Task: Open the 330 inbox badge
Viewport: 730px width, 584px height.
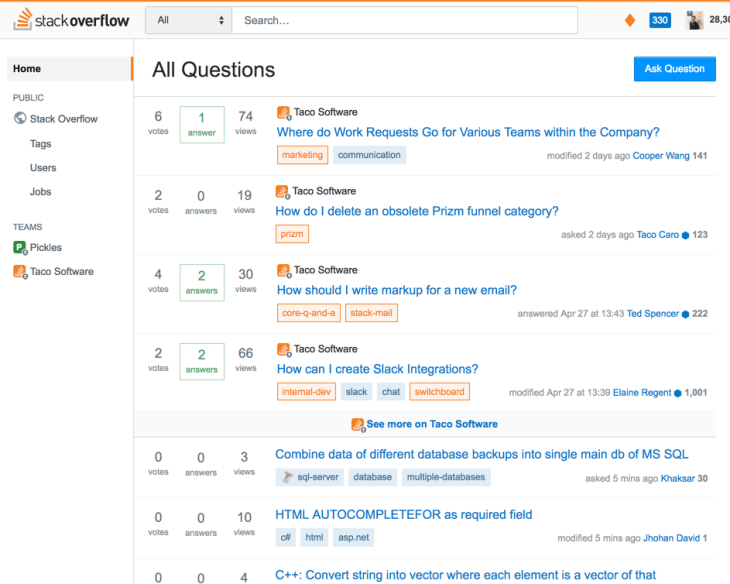Action: tap(660, 20)
